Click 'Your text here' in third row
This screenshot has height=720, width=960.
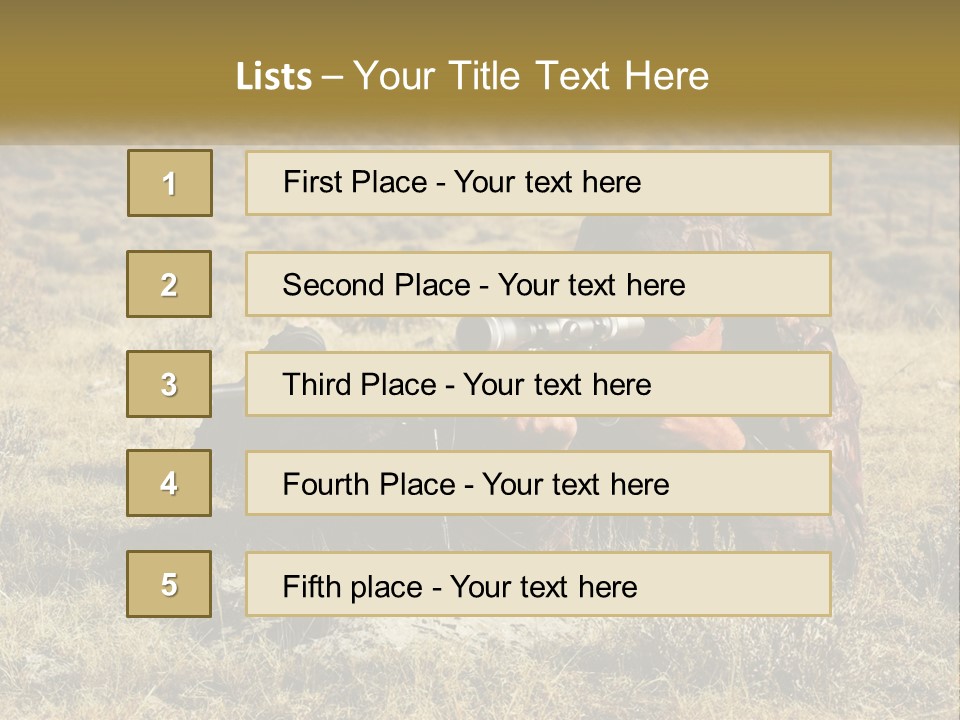coord(557,384)
